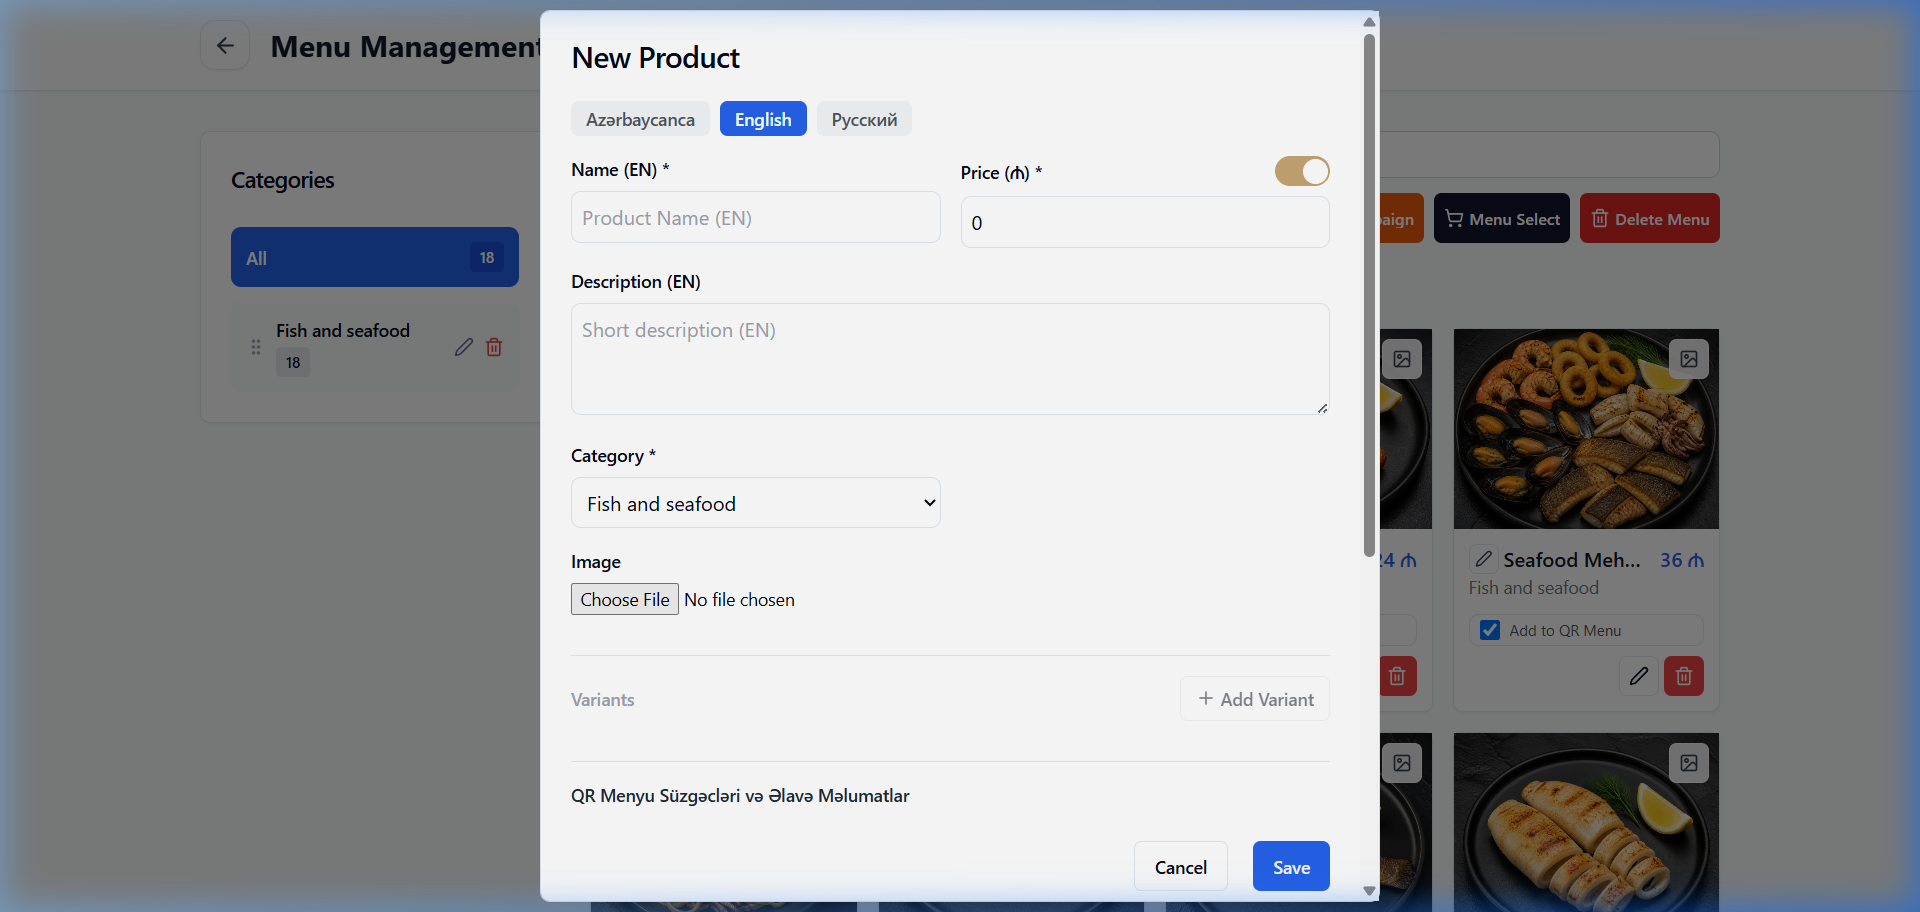Screen dimensions: 1920x912
Task: Toggle the price switch in New Product
Action: click(x=1302, y=171)
